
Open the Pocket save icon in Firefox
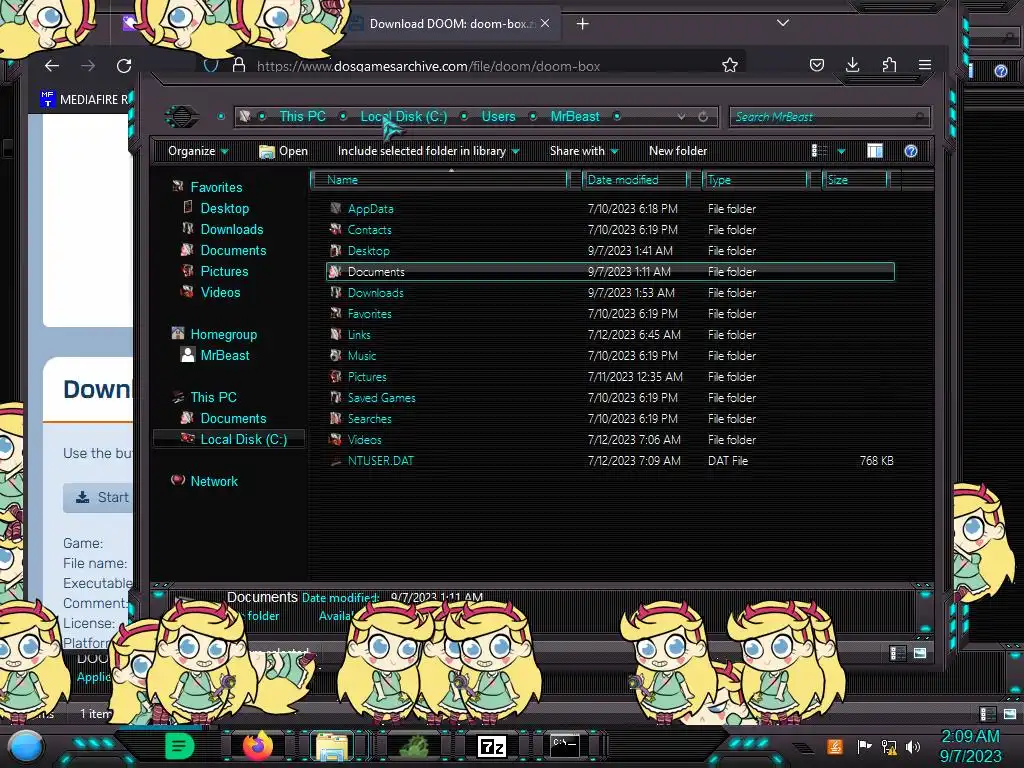816,65
